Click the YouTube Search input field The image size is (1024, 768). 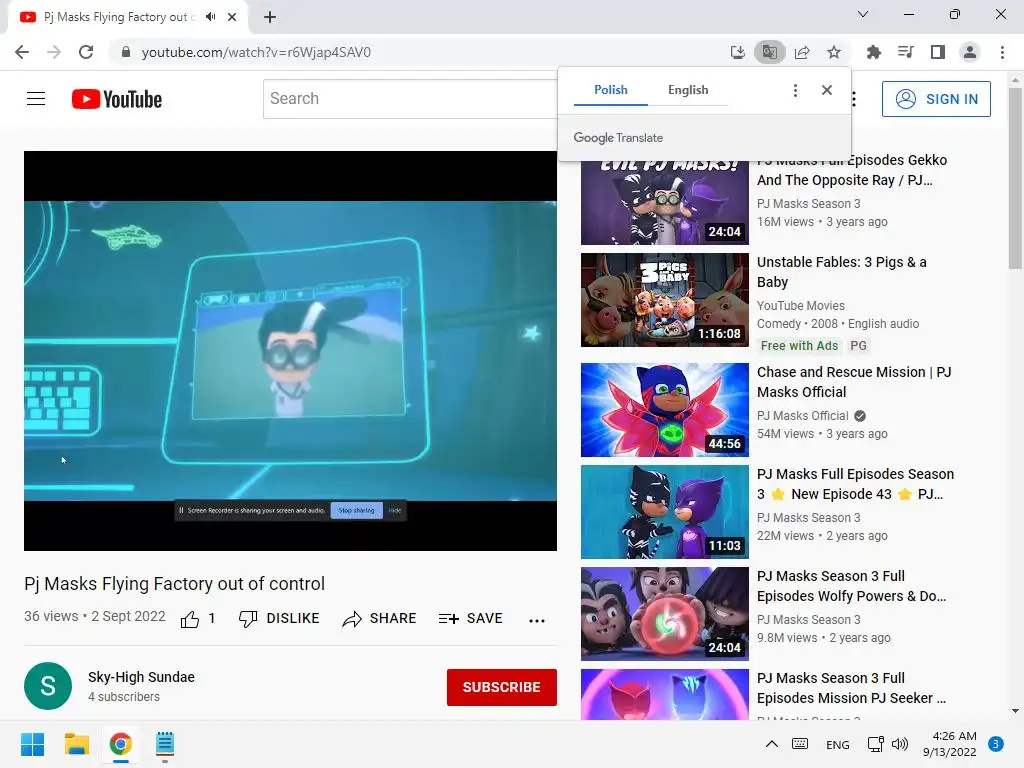point(410,99)
